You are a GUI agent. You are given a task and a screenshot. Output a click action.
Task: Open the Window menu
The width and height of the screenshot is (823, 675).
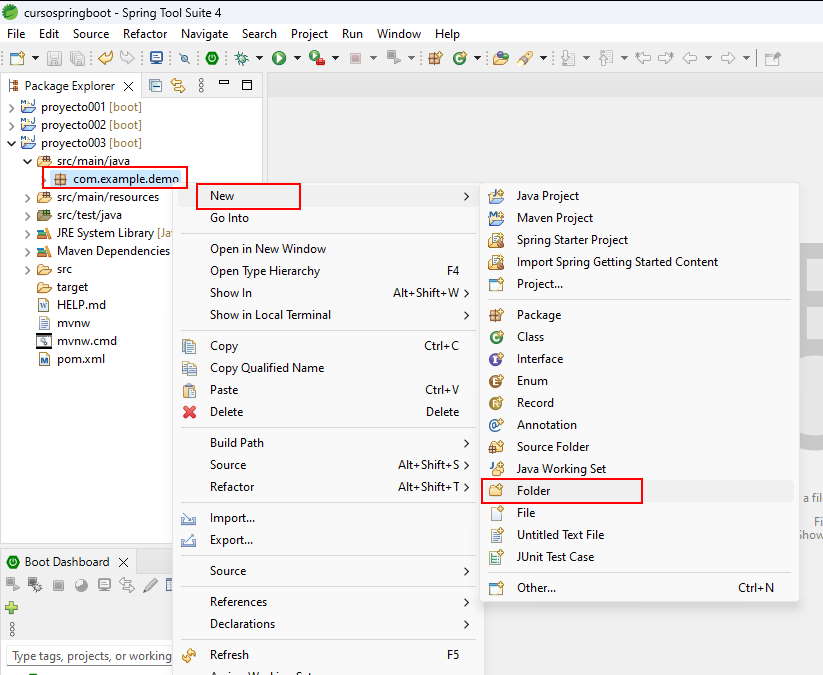[399, 34]
